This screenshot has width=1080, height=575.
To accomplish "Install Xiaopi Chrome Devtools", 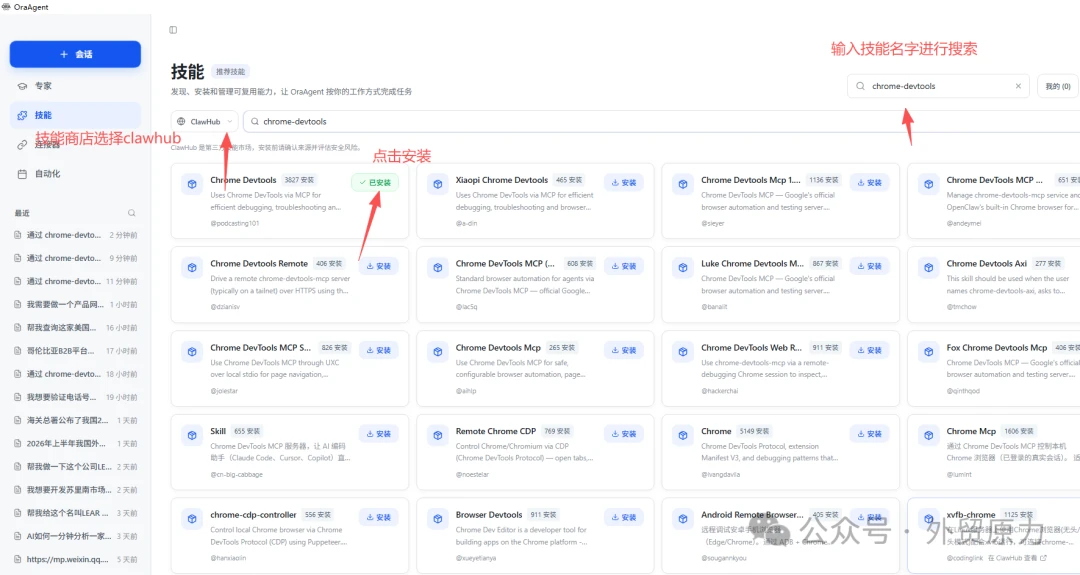I will [624, 182].
